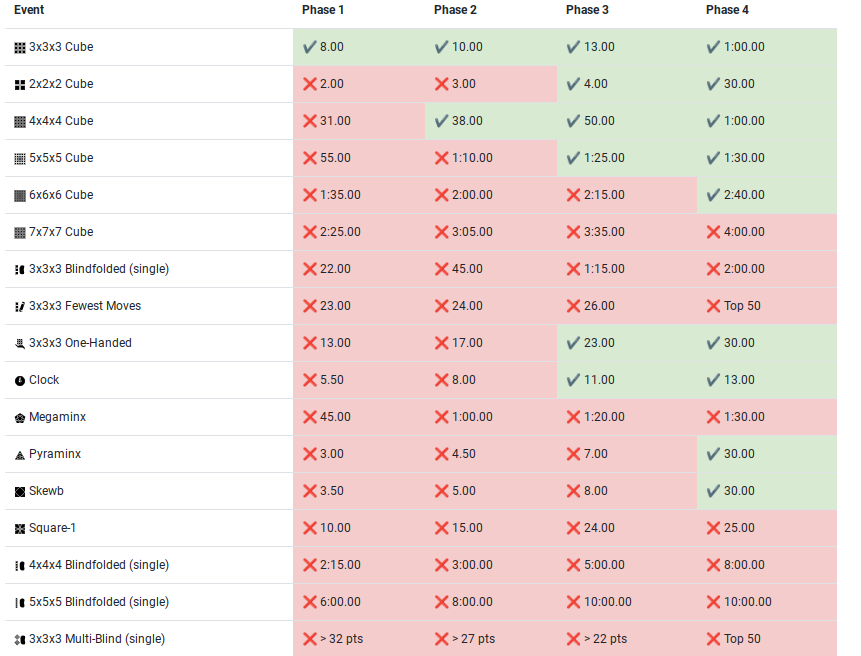The width and height of the screenshot is (861, 656).
Task: Select the Pyraminx row label
Action: 55,454
